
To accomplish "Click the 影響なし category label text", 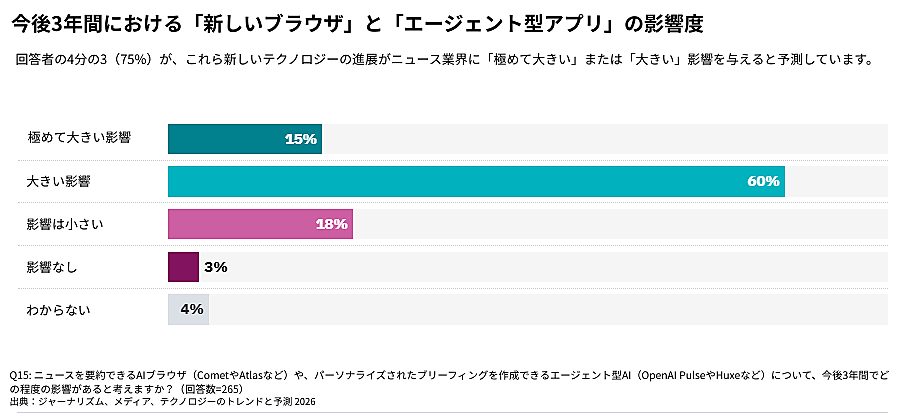I will click(52, 267).
